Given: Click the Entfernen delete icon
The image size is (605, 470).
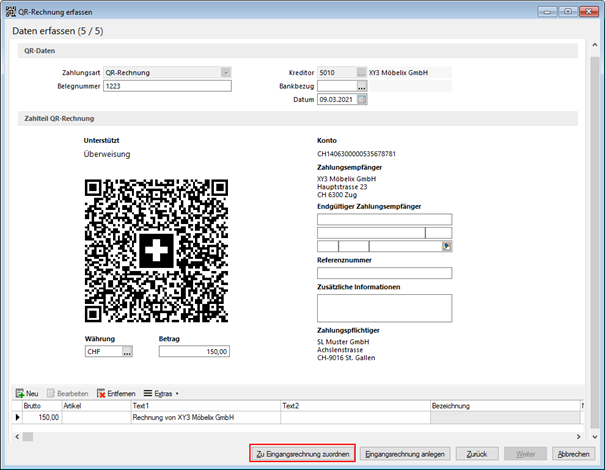Looking at the screenshot, I should [x=101, y=393].
